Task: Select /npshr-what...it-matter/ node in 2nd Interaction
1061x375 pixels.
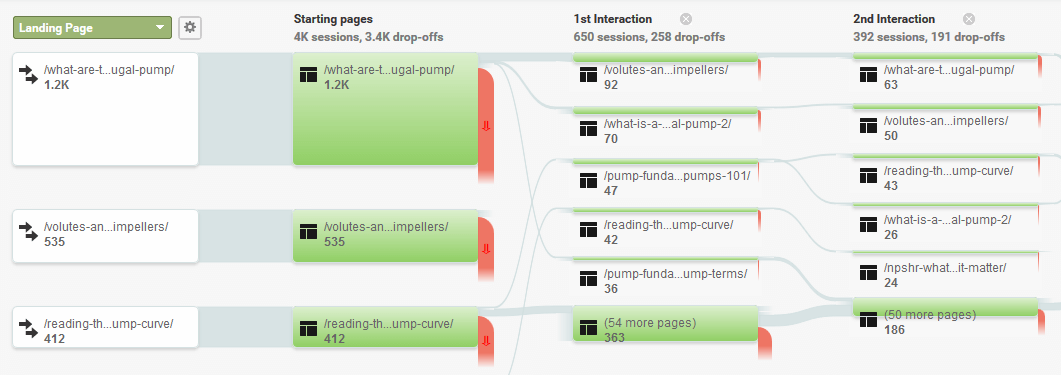Action: (945, 273)
